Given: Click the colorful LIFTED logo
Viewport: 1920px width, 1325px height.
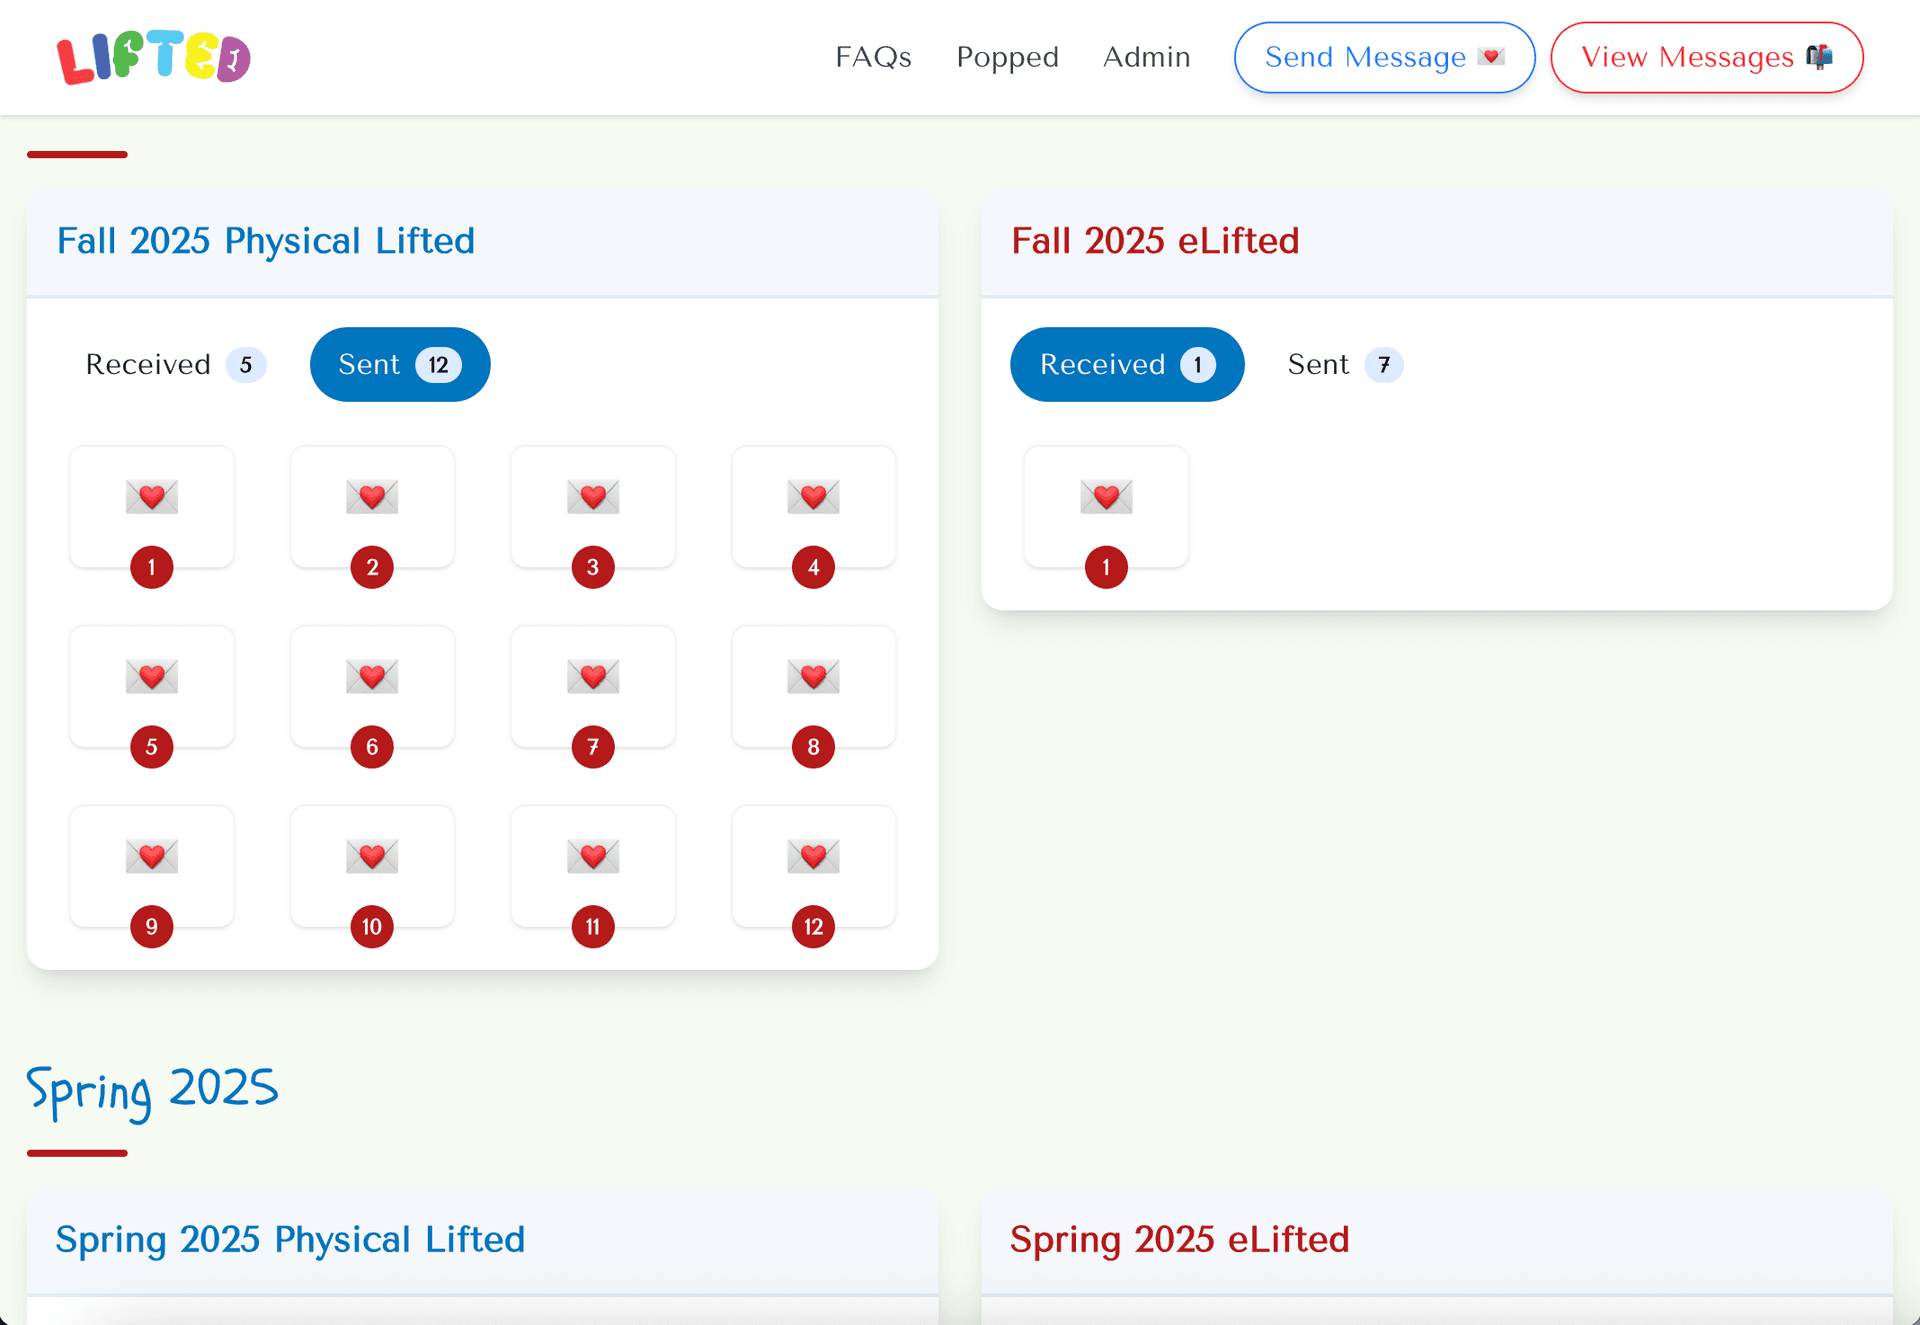Looking at the screenshot, I should 154,57.
